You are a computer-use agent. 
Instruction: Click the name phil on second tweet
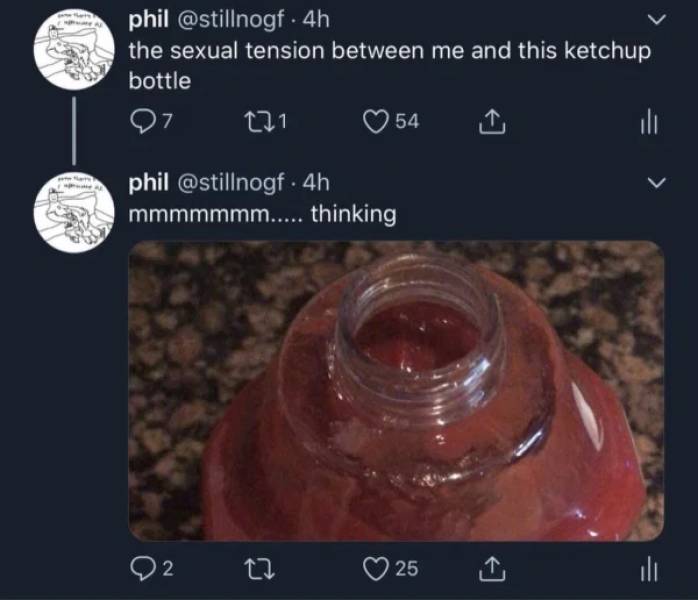coord(149,183)
